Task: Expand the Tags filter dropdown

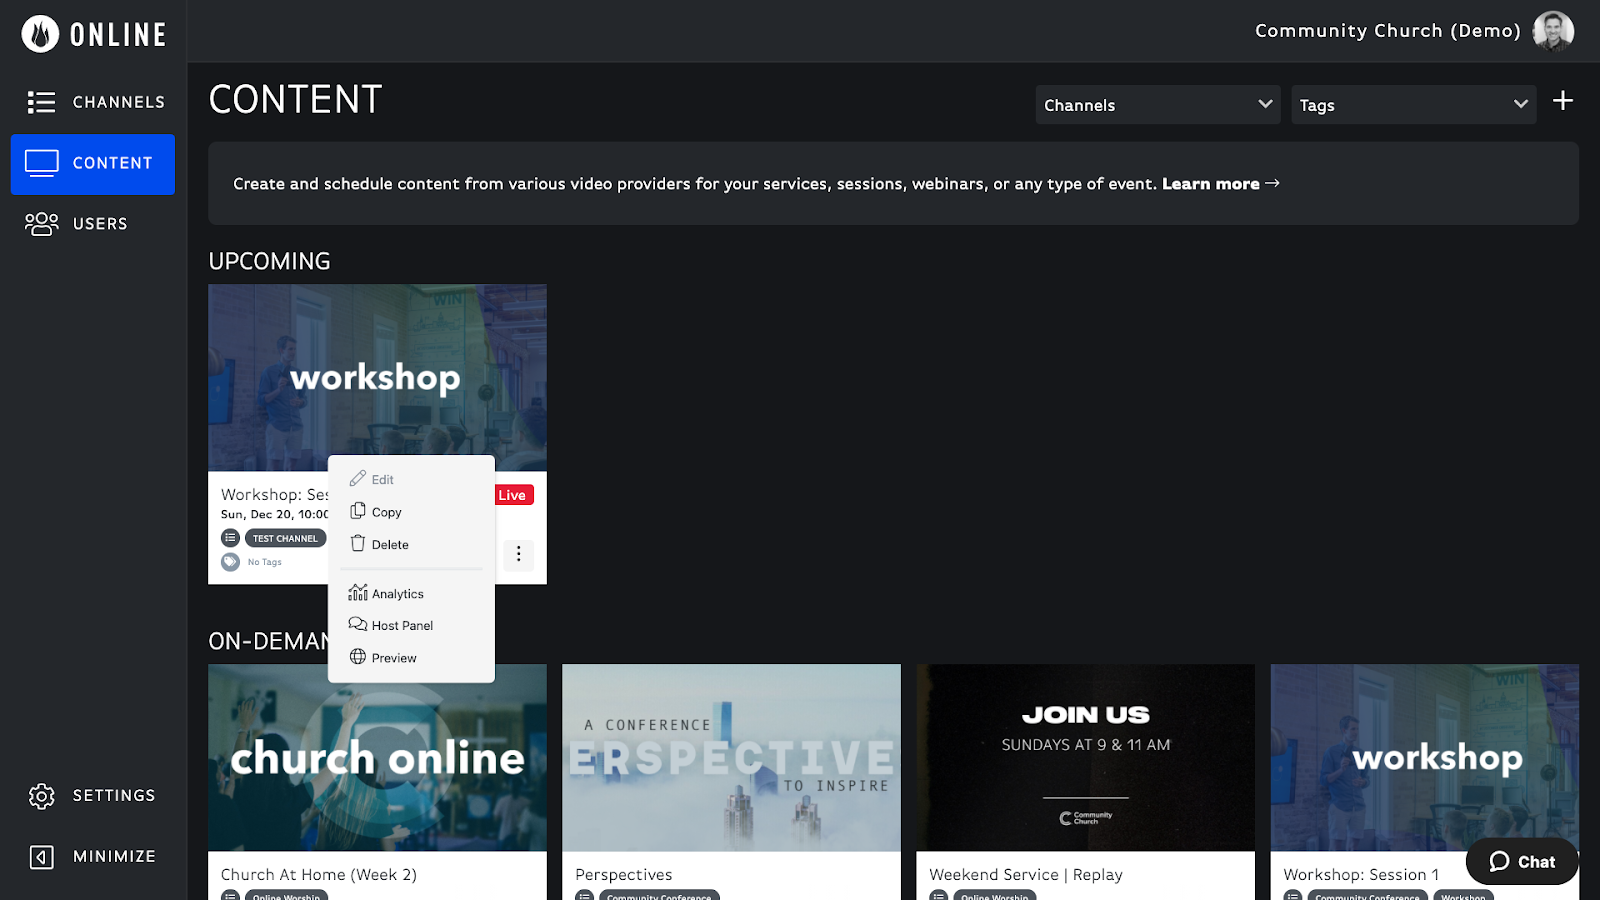Action: point(1414,105)
